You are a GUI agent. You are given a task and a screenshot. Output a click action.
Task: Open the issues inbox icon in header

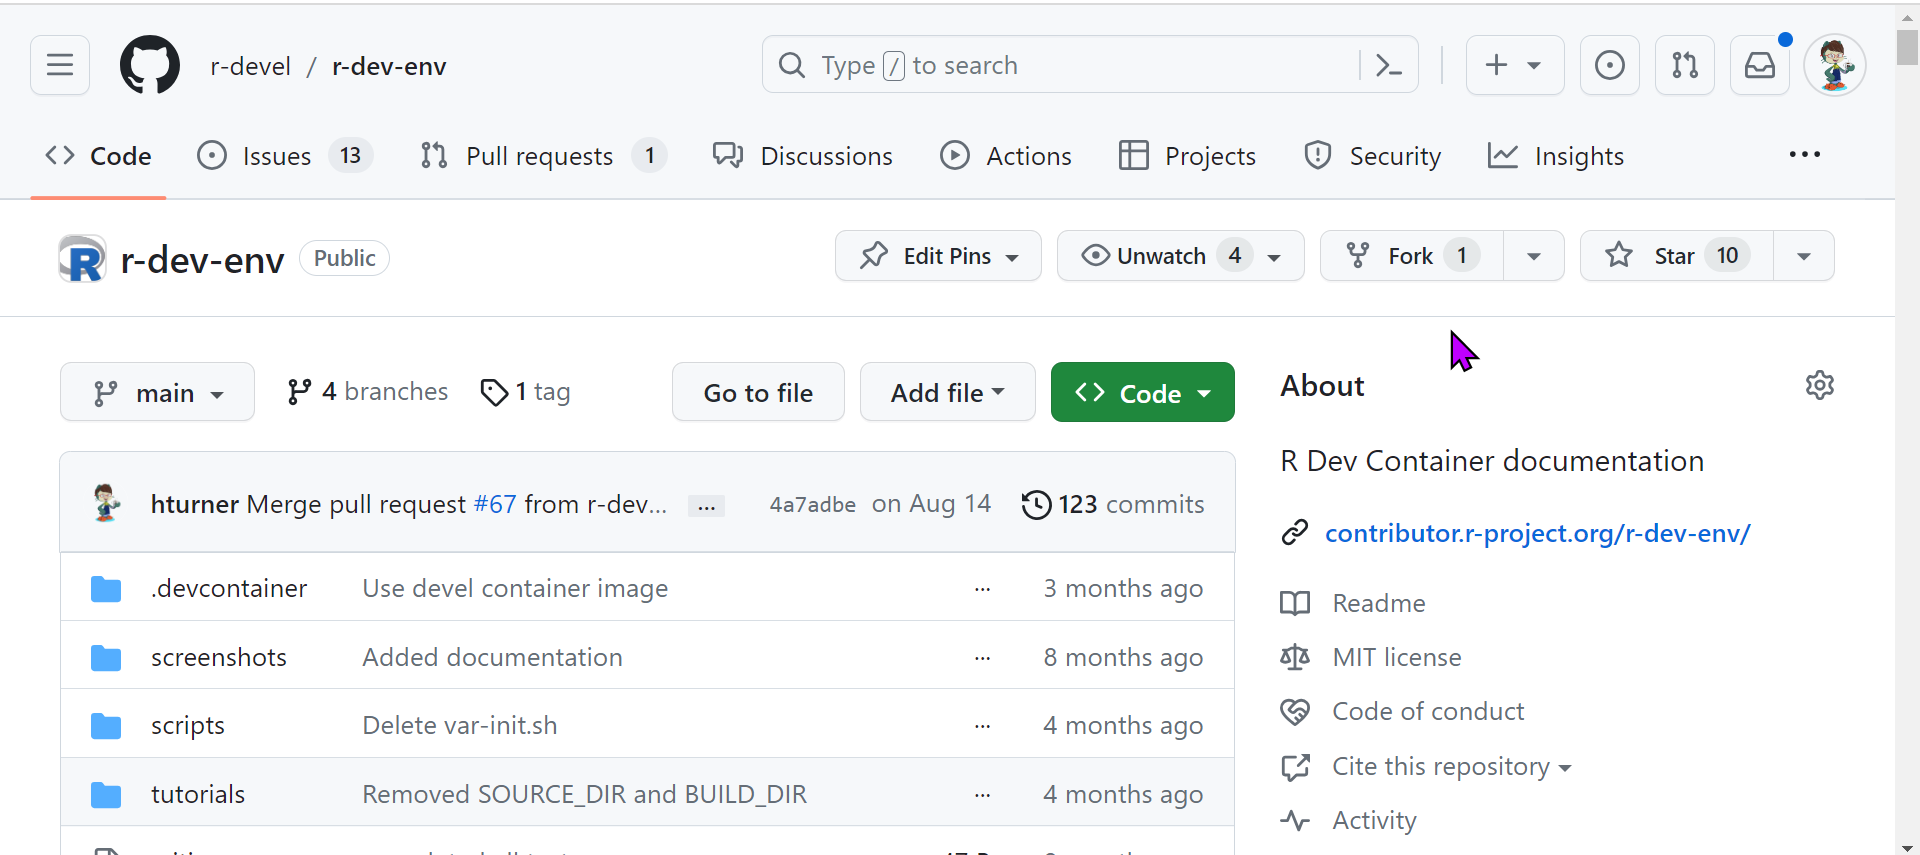point(1609,65)
